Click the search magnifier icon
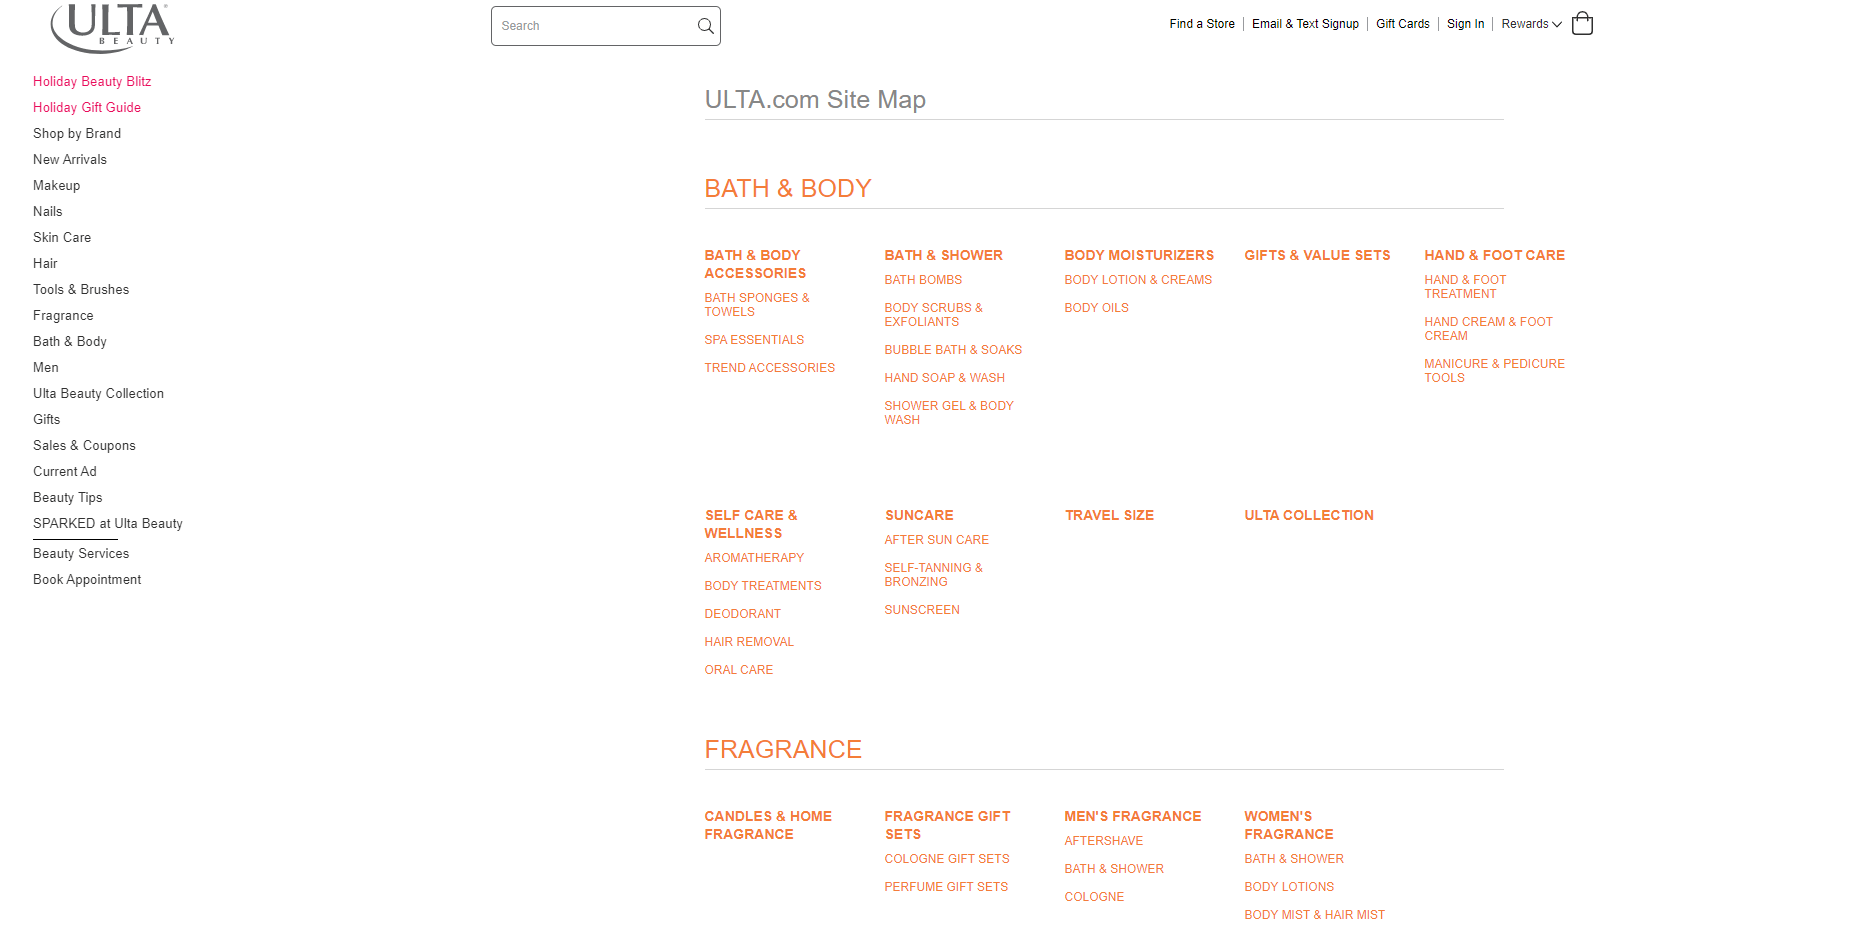The width and height of the screenshot is (1864, 926). [705, 26]
